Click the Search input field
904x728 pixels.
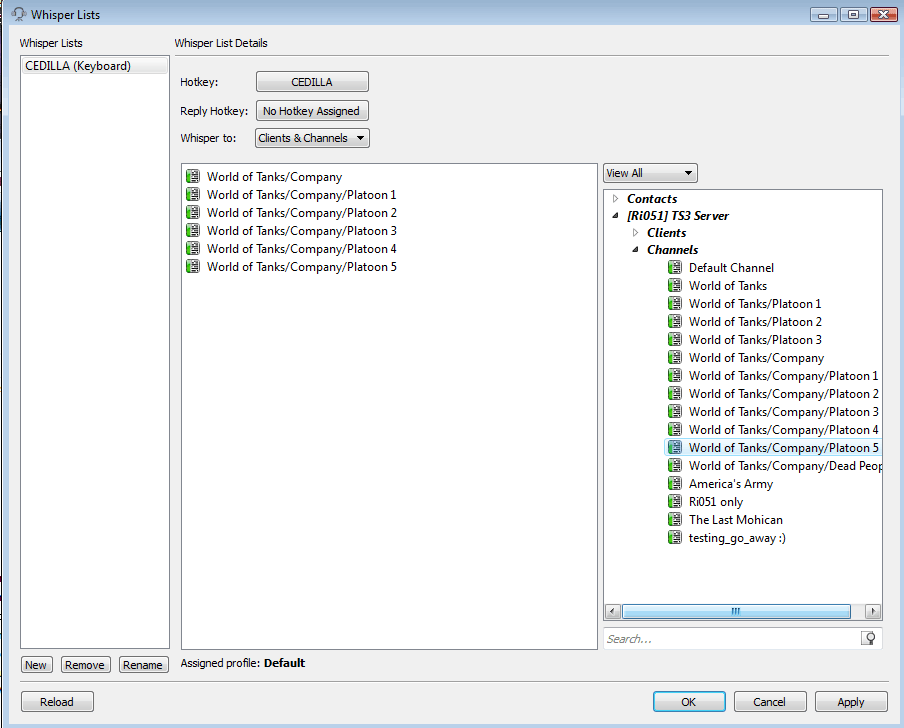click(x=730, y=638)
